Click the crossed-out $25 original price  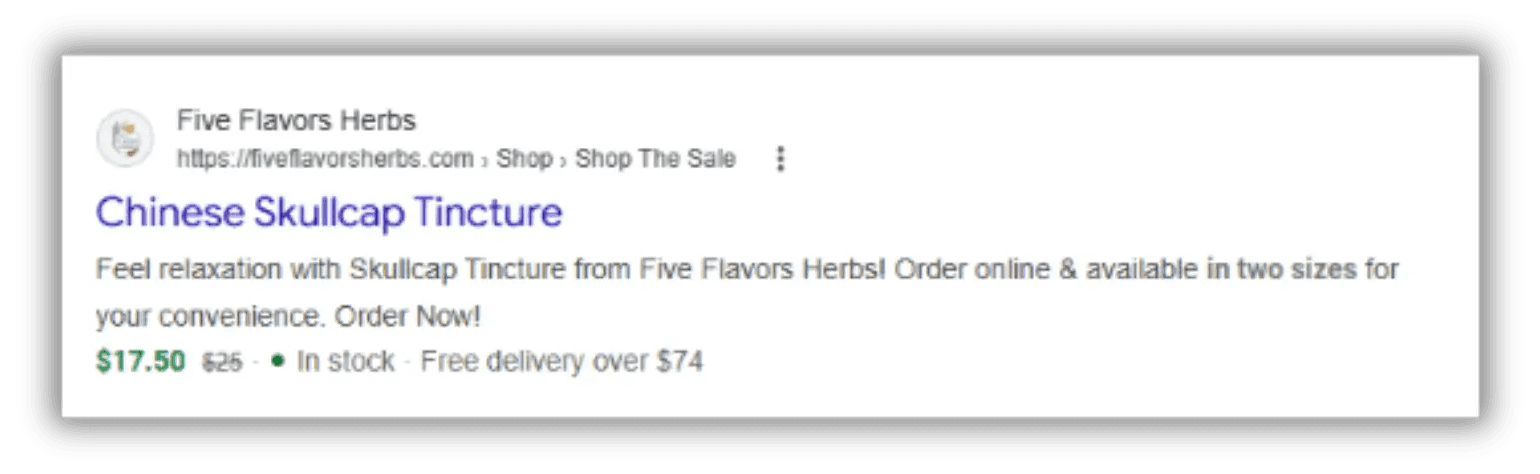coord(222,362)
